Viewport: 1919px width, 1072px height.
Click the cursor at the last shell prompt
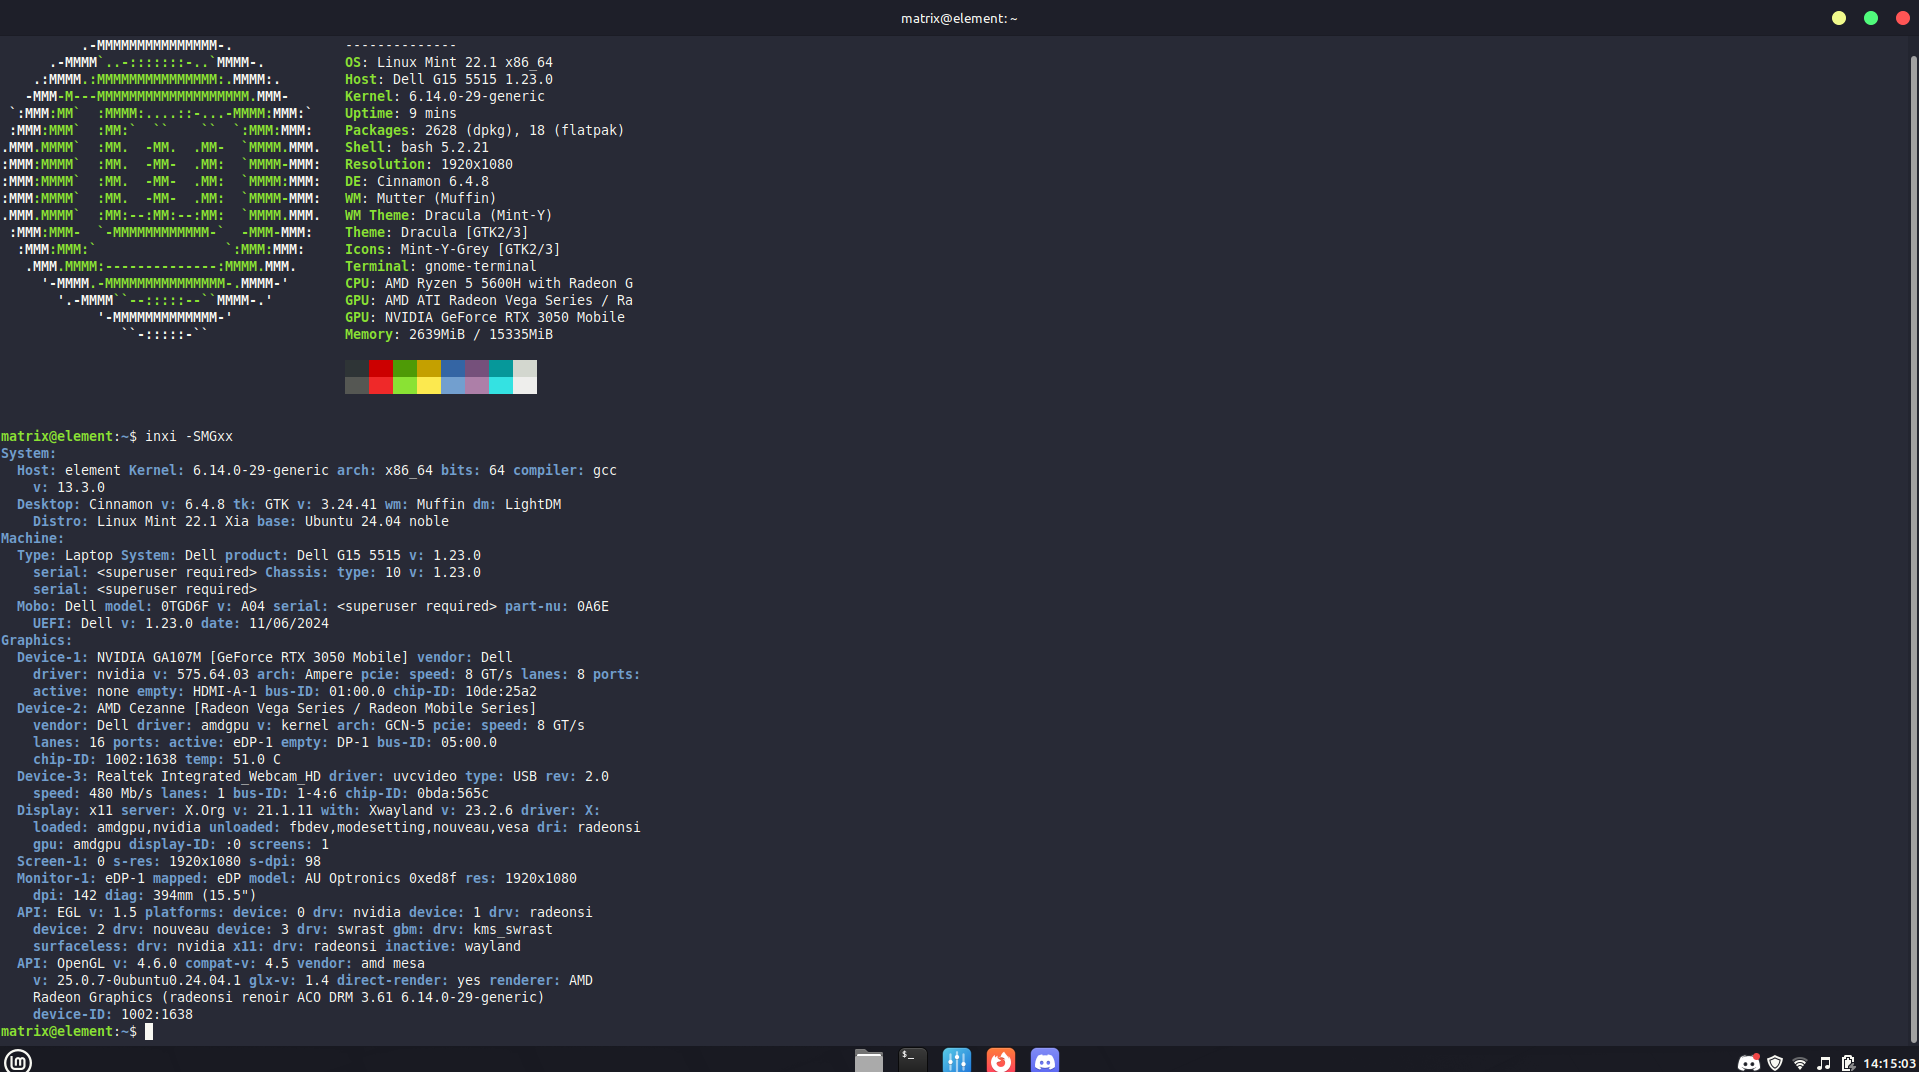click(149, 1031)
